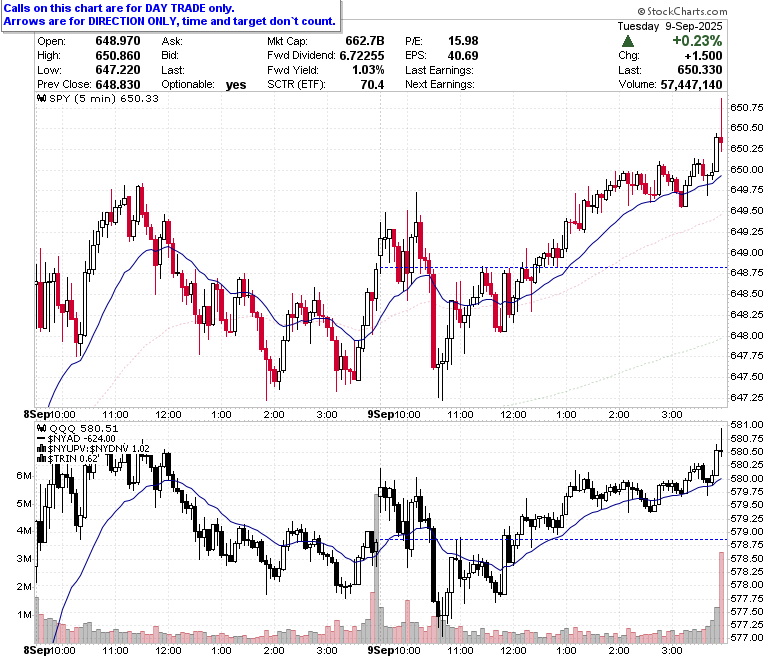Click the DAY TRADE only annotation box
The height and width of the screenshot is (659, 780).
click(x=171, y=15)
